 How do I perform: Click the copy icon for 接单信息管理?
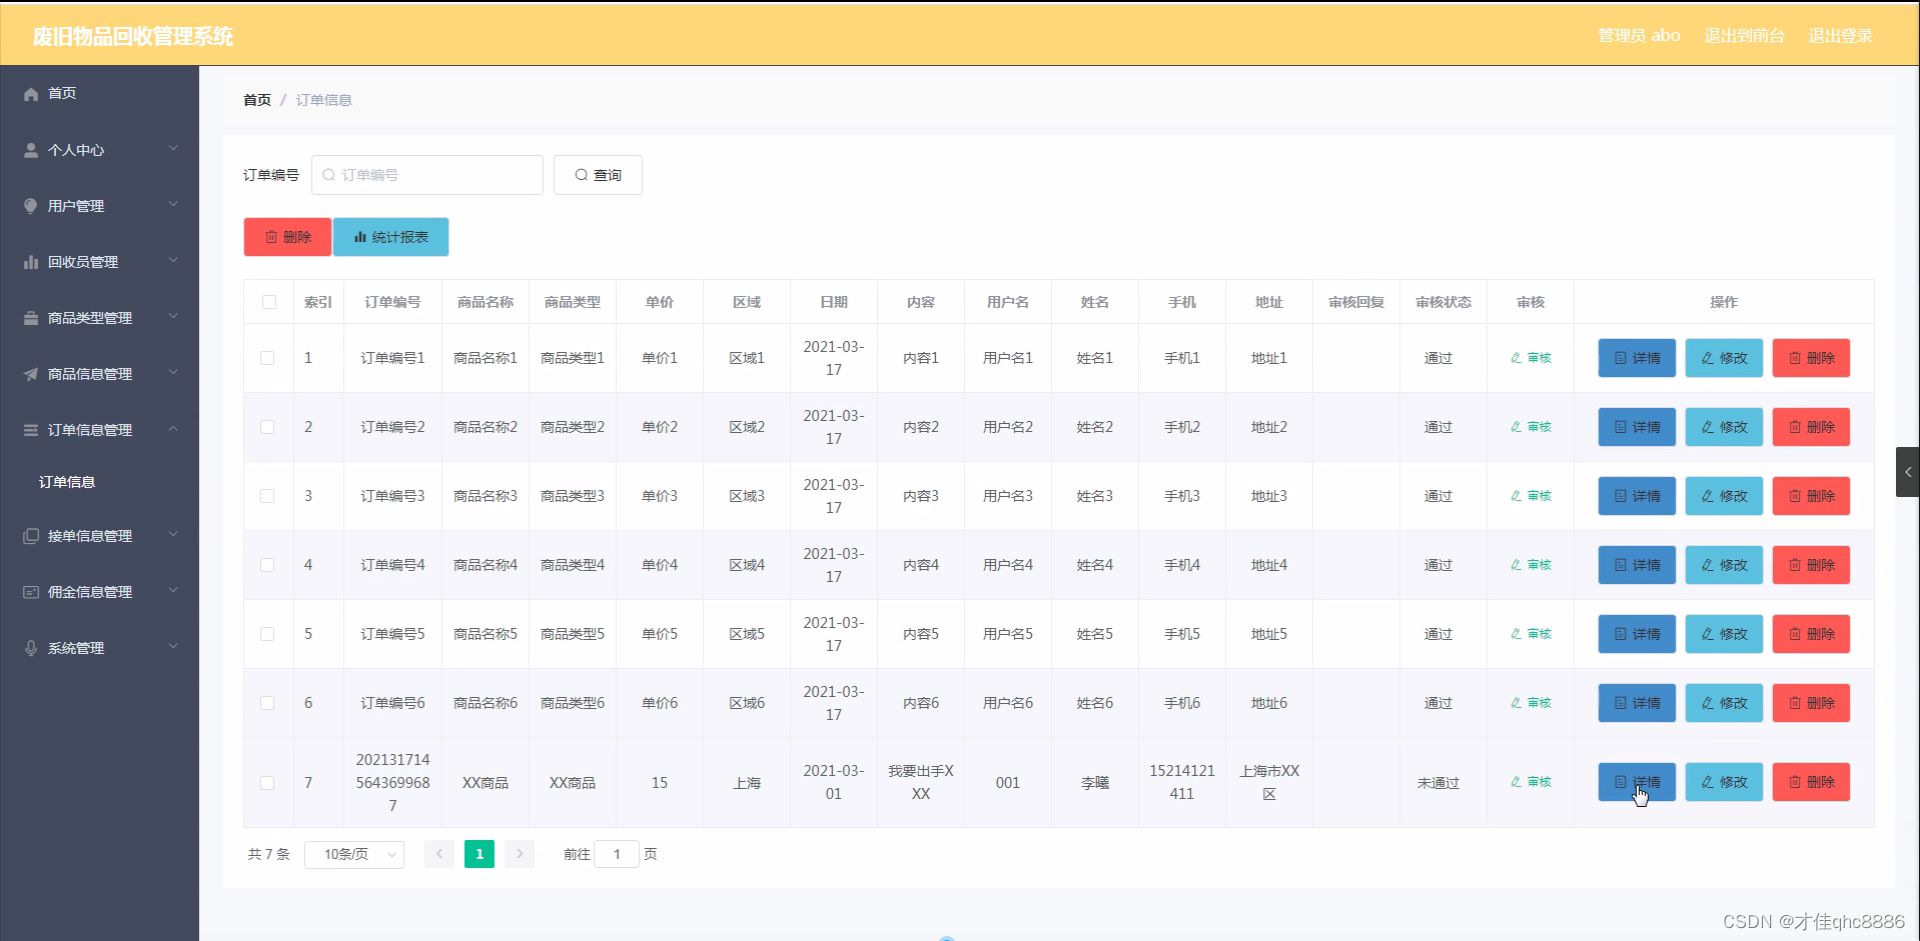31,536
